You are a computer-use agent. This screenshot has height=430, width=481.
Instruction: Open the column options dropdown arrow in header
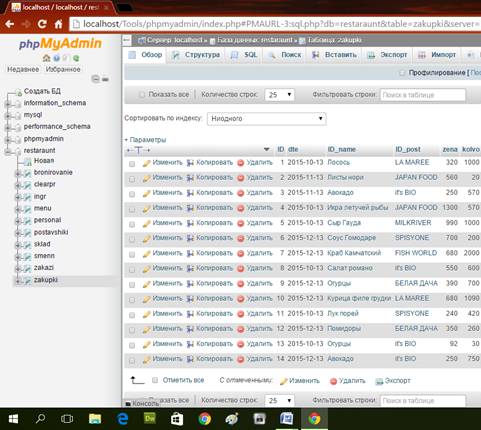[x=266, y=149]
